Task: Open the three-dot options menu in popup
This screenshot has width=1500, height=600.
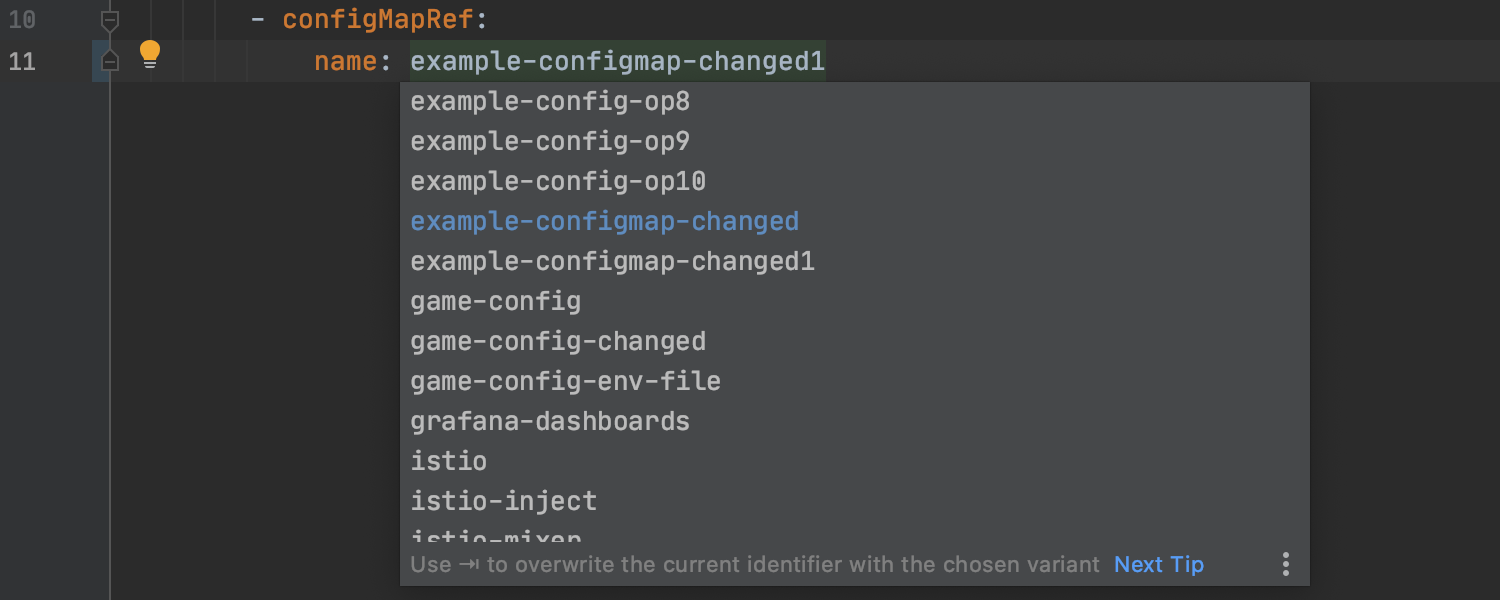Action: pyautogui.click(x=1286, y=564)
